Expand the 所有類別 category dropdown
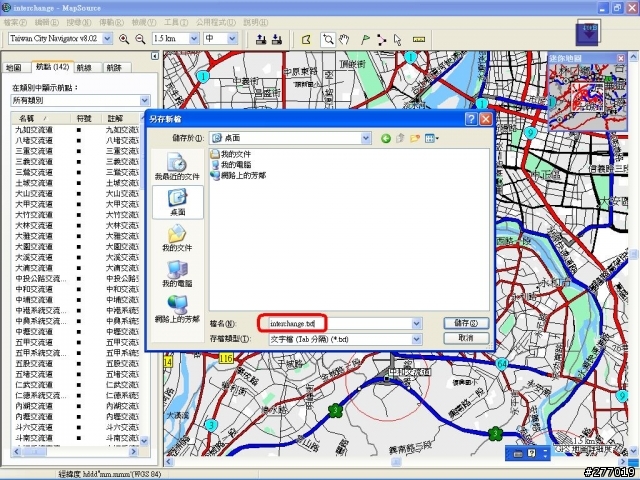640x480 pixels. coord(144,100)
